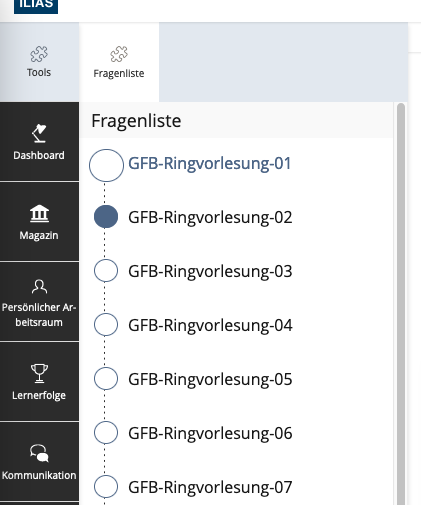Select the filled circle for GFB-Ringvorlesung-02
Viewport: 421px width, 505px height.
click(106, 217)
